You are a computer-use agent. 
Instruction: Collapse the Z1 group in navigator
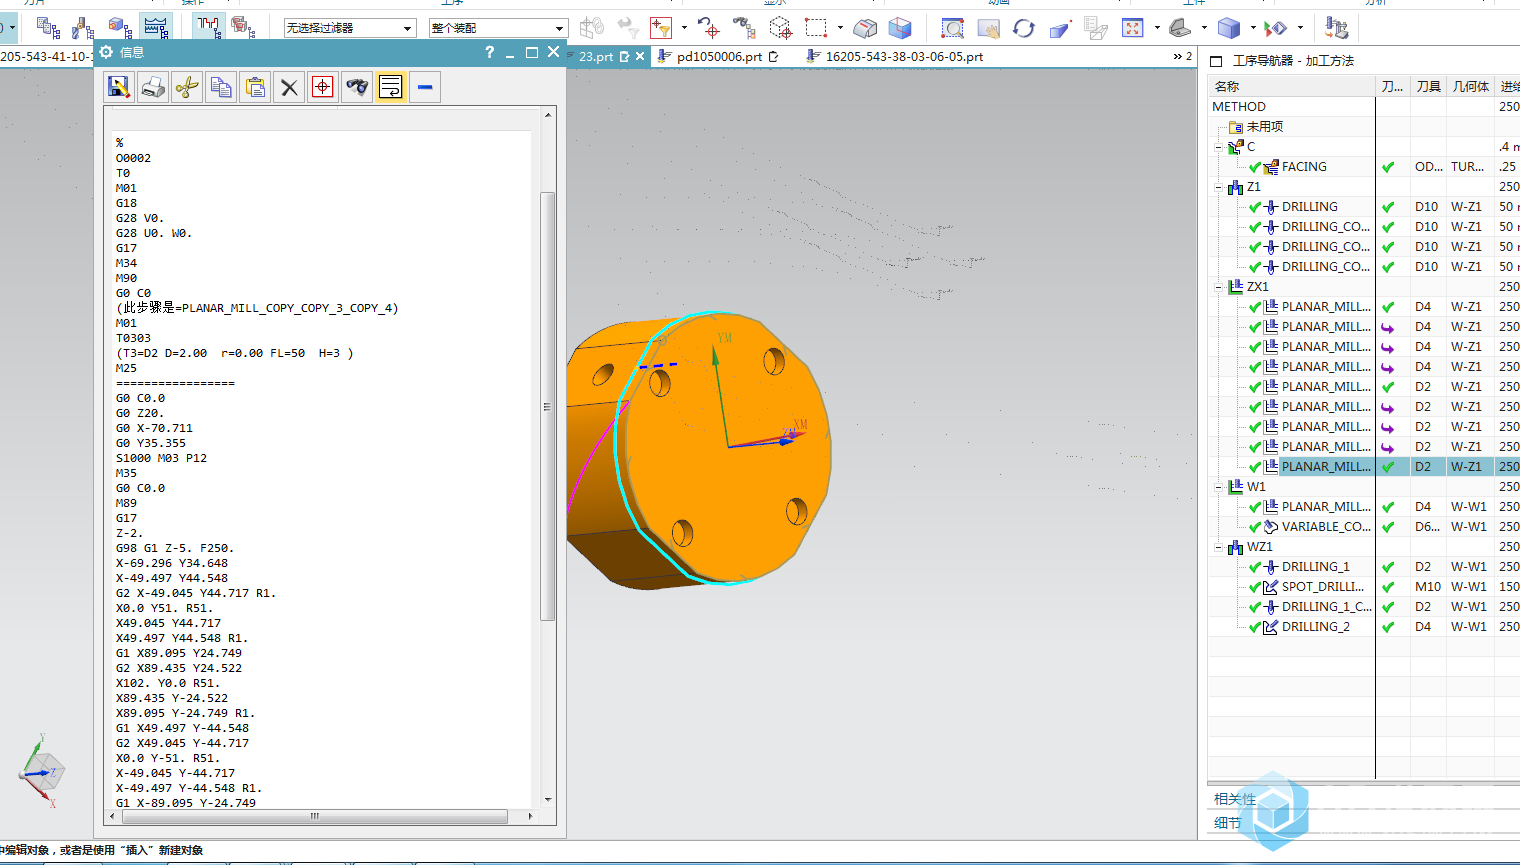[x=1218, y=187]
